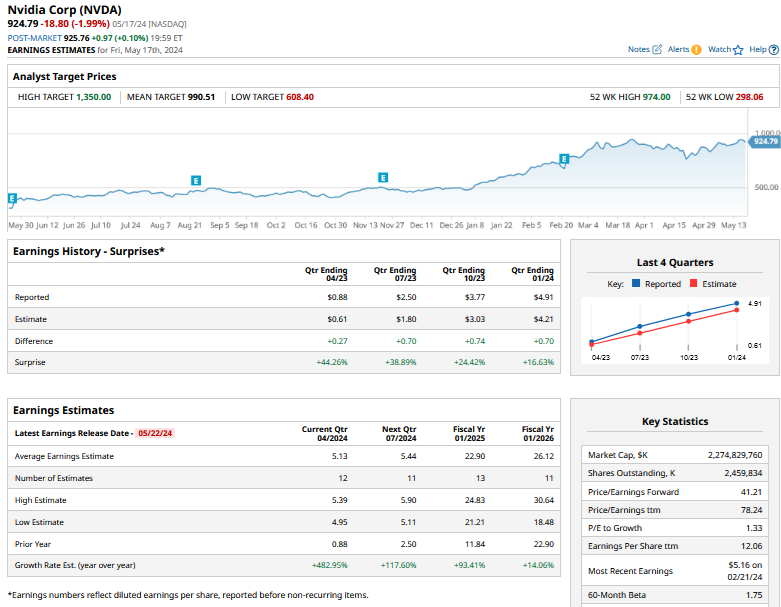Click the Watch star icon
Viewport: 781px width, 607px height.
(738, 49)
